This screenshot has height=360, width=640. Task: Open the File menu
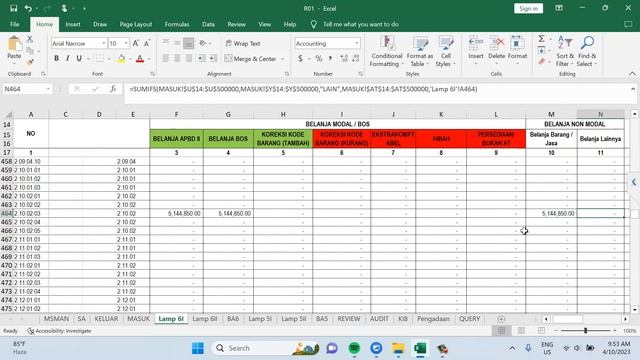click(x=15, y=24)
